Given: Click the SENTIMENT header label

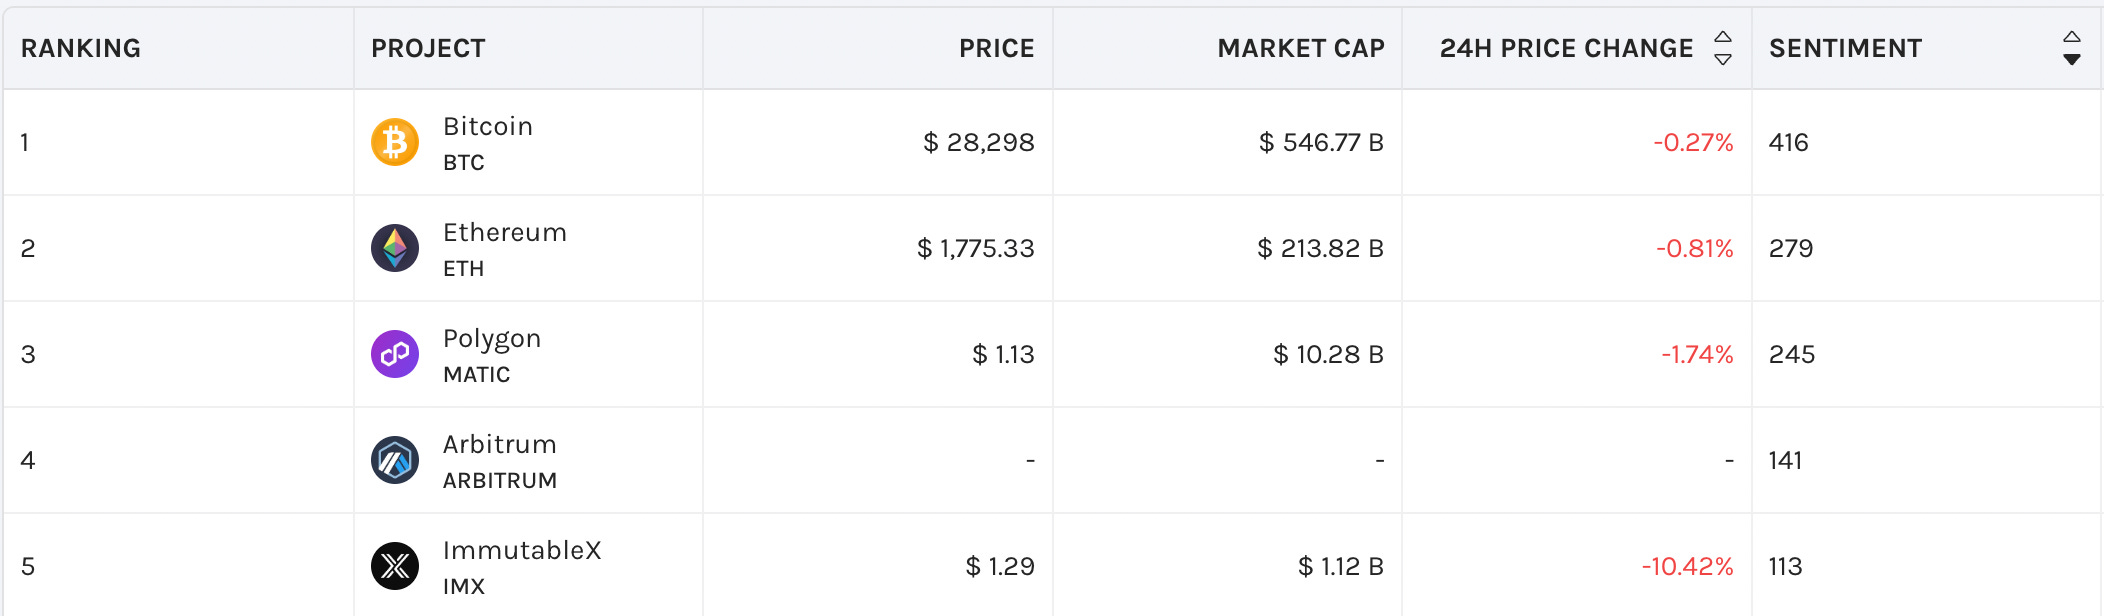Looking at the screenshot, I should (1845, 48).
